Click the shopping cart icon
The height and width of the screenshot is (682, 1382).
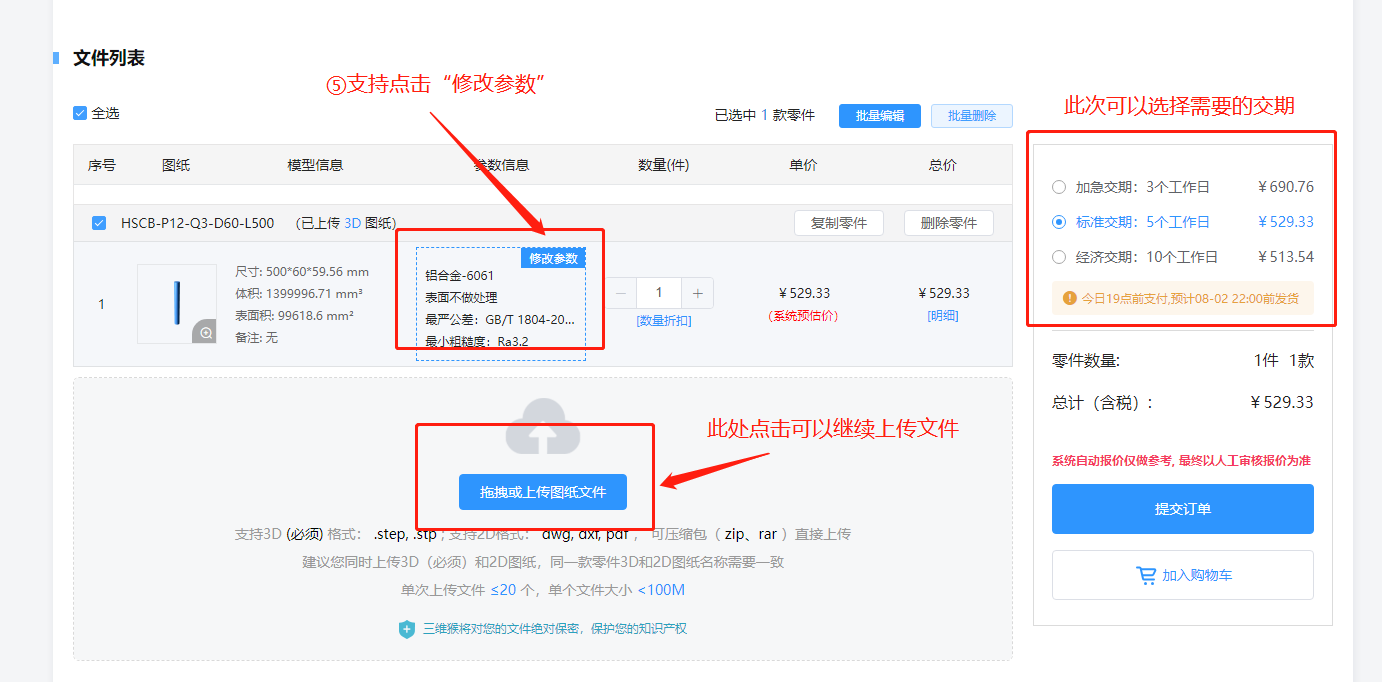(1146, 576)
